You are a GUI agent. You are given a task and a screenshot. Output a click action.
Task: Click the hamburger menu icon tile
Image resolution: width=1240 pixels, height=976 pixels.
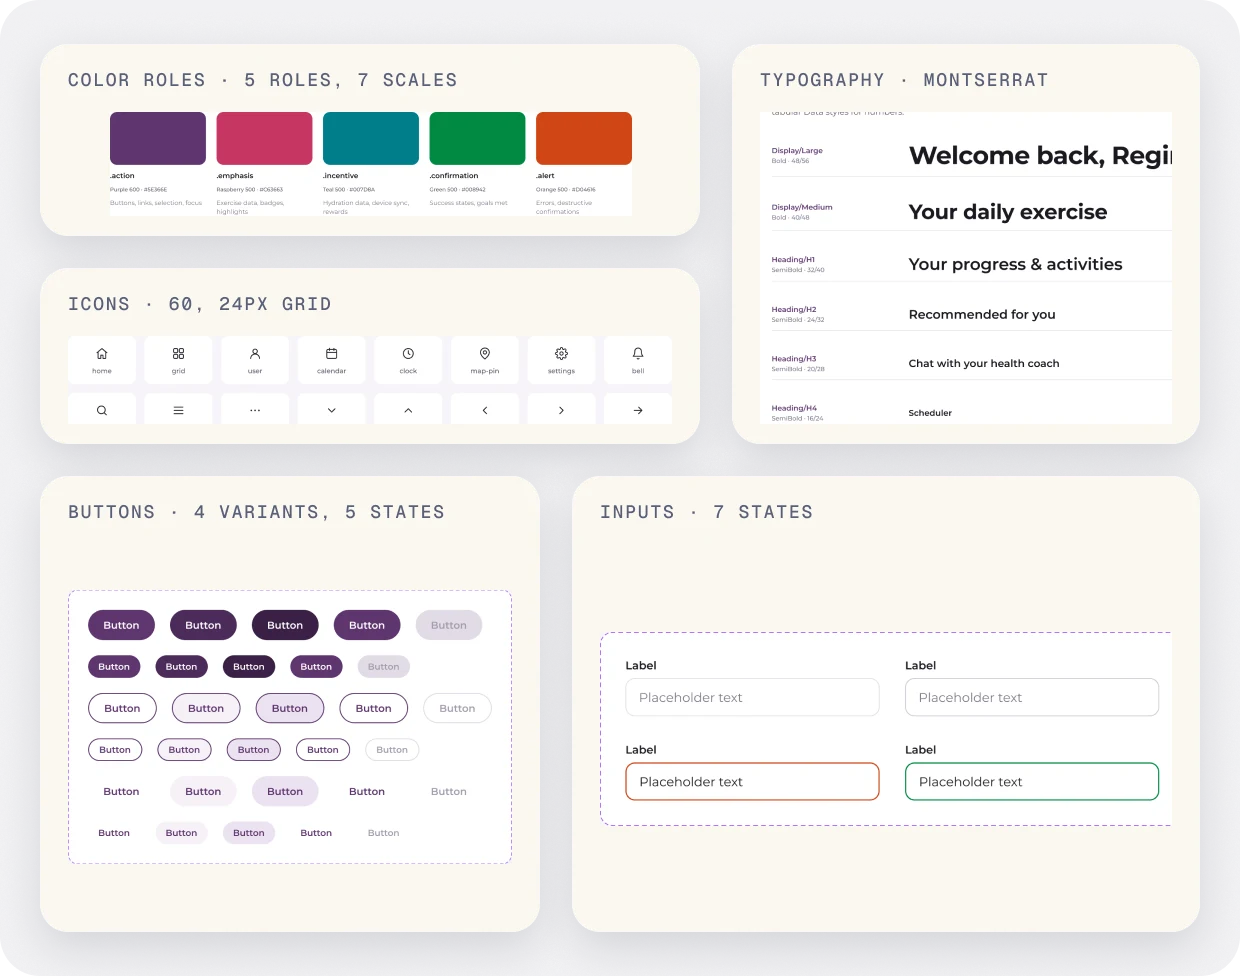[x=178, y=409]
